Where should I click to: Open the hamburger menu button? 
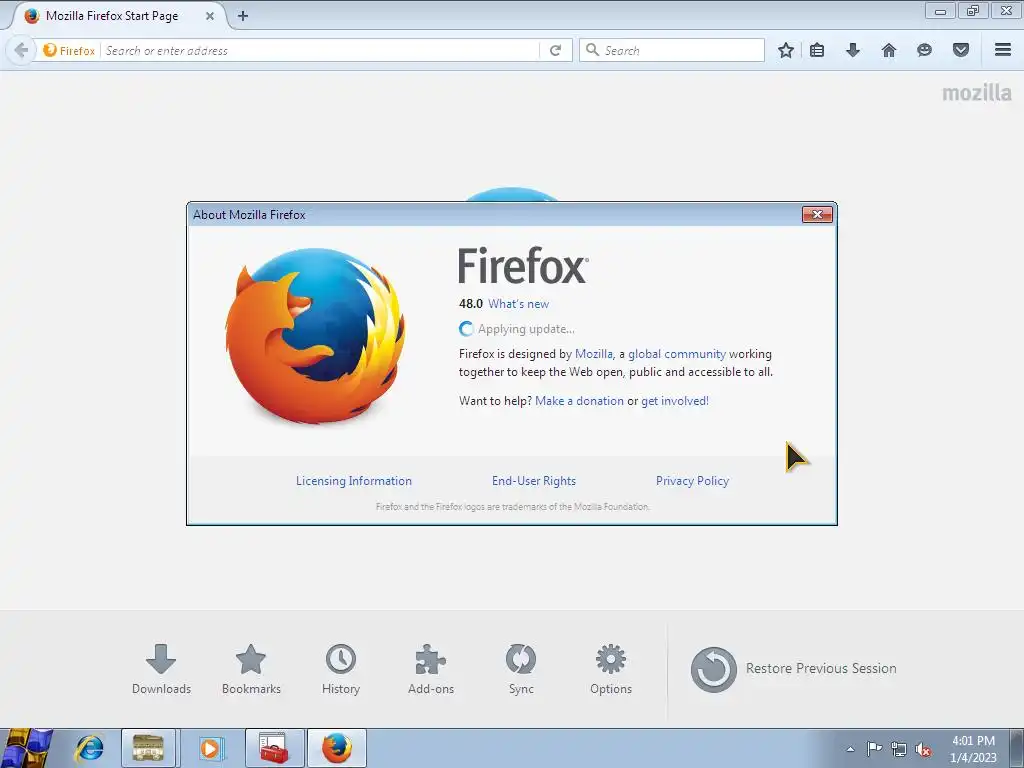1003,50
